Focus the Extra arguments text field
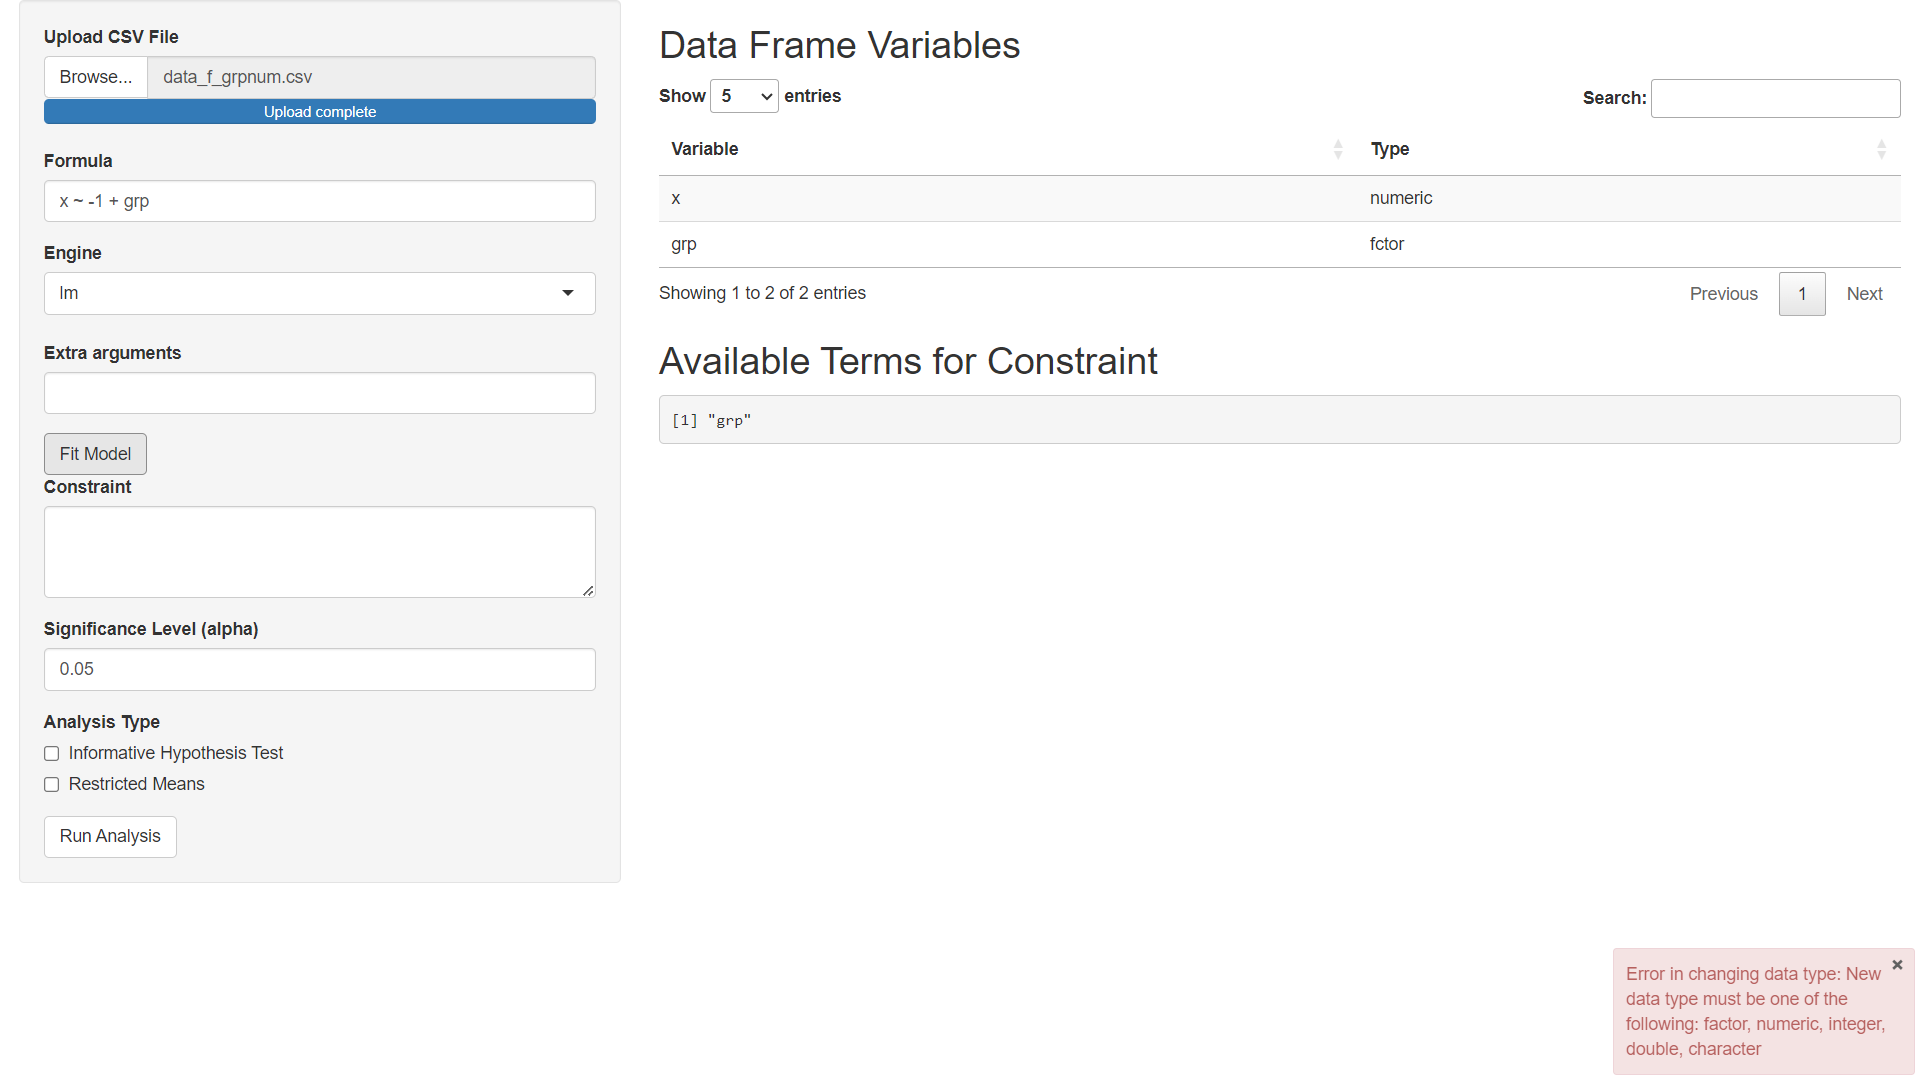The width and height of the screenshot is (1920, 1080). click(320, 393)
